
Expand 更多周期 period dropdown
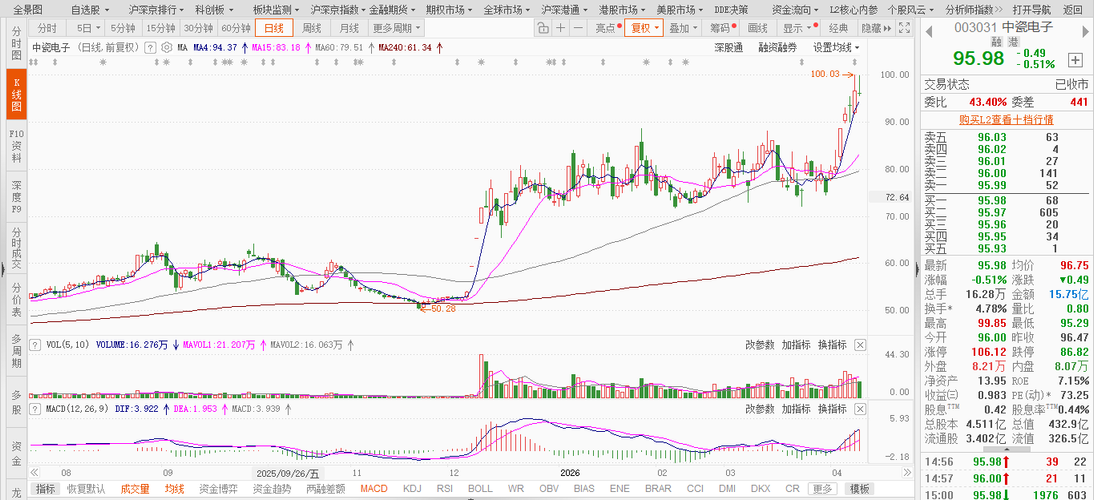pos(397,28)
